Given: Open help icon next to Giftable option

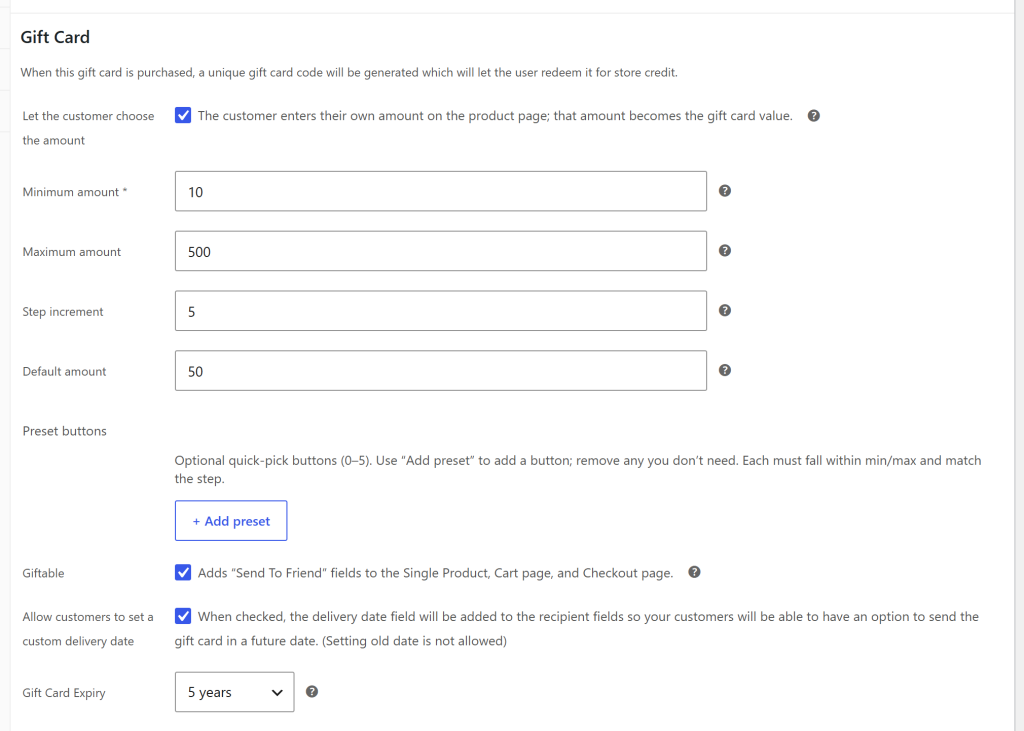Looking at the screenshot, I should pyautogui.click(x=694, y=572).
